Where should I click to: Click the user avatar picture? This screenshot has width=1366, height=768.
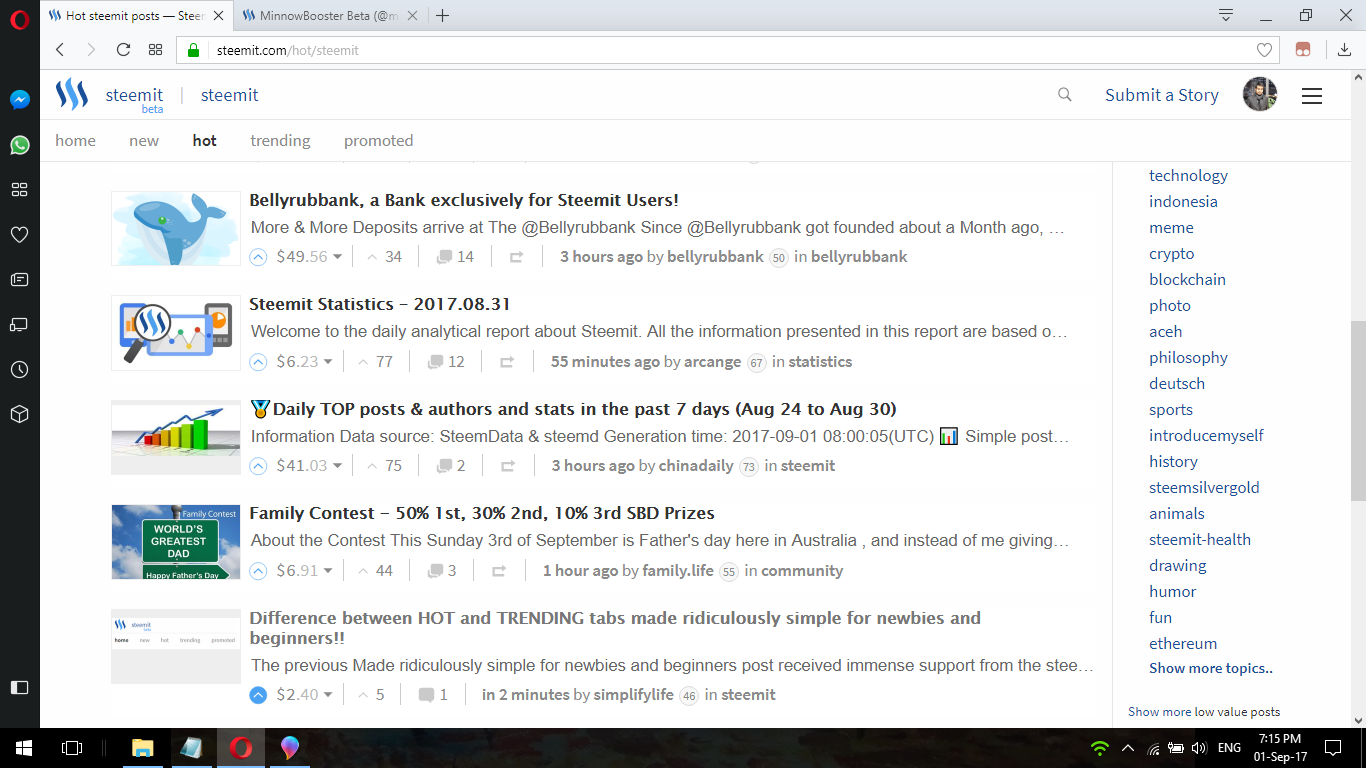coord(1260,95)
